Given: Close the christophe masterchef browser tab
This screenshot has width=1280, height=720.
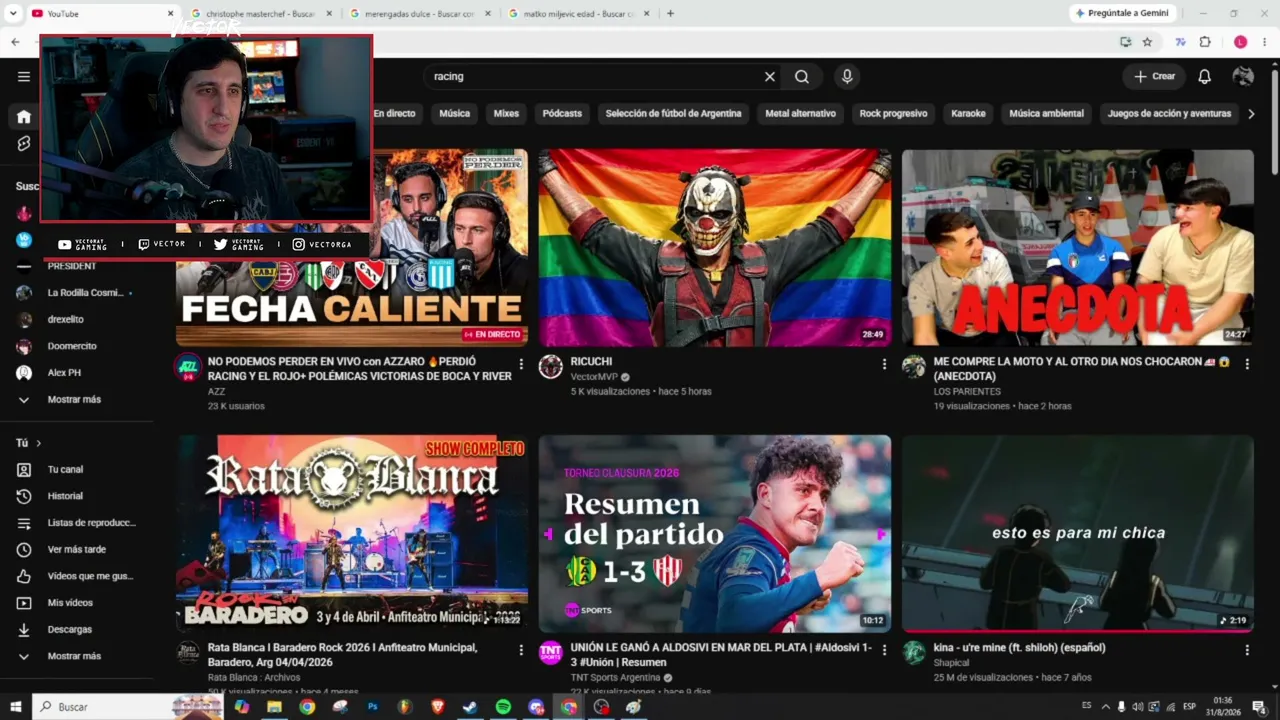Looking at the screenshot, I should pyautogui.click(x=329, y=13).
